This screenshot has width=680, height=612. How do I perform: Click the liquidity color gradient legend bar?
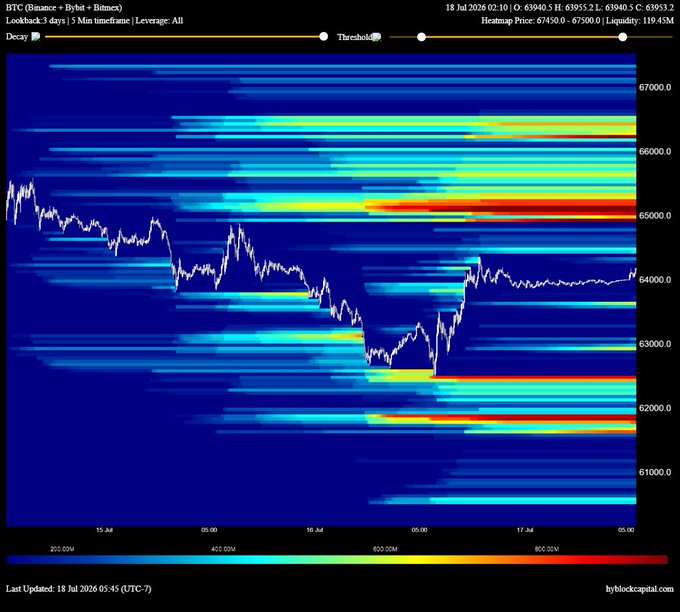337,560
